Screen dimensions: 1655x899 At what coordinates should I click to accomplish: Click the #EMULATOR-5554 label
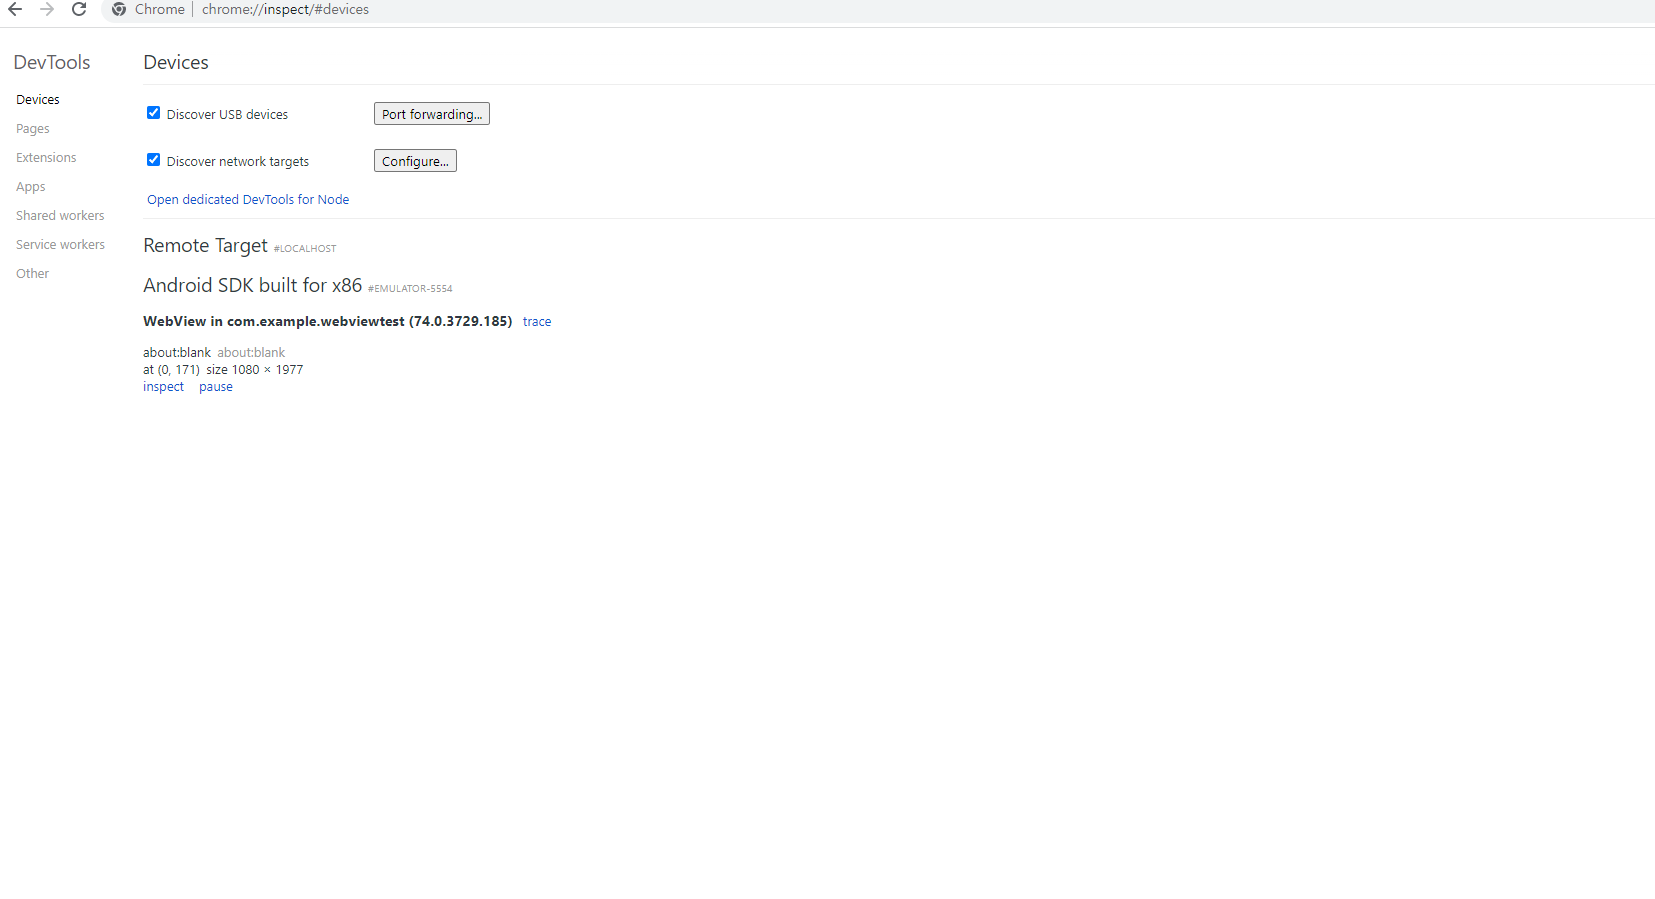click(x=410, y=289)
